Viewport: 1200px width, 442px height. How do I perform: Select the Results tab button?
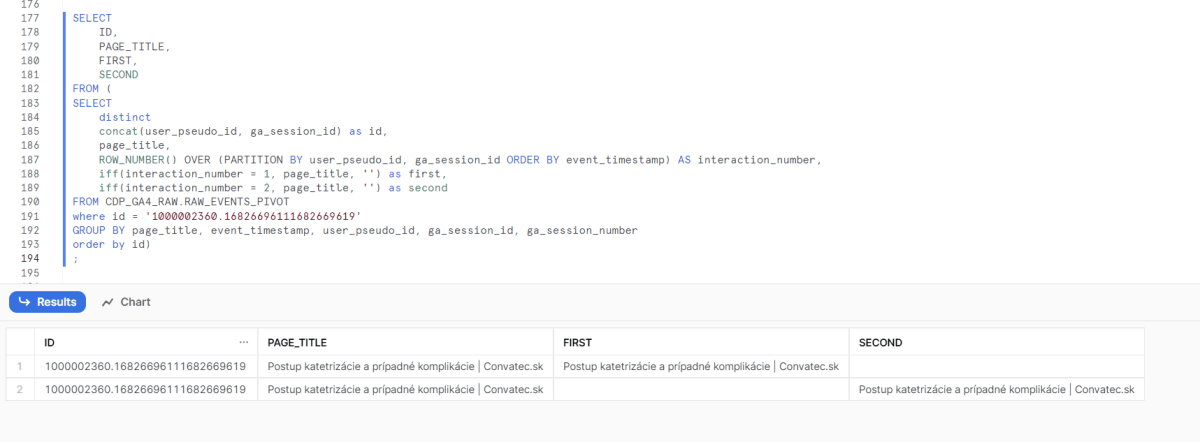(48, 302)
